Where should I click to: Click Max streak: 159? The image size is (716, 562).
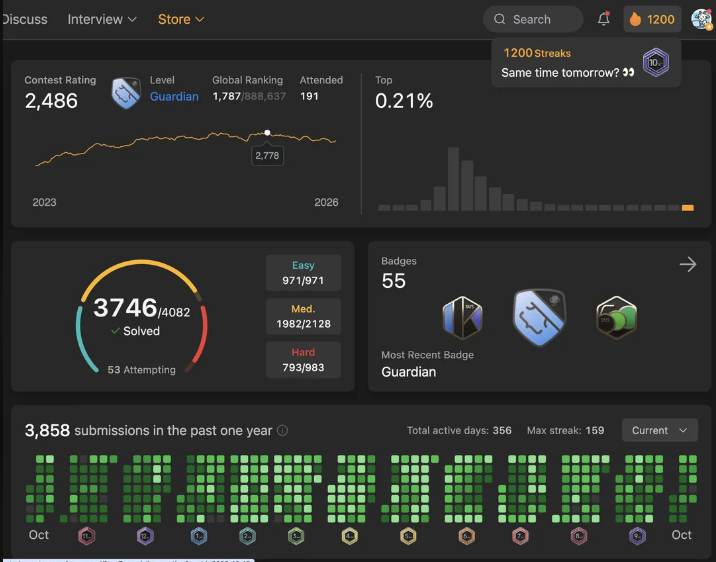click(565, 430)
